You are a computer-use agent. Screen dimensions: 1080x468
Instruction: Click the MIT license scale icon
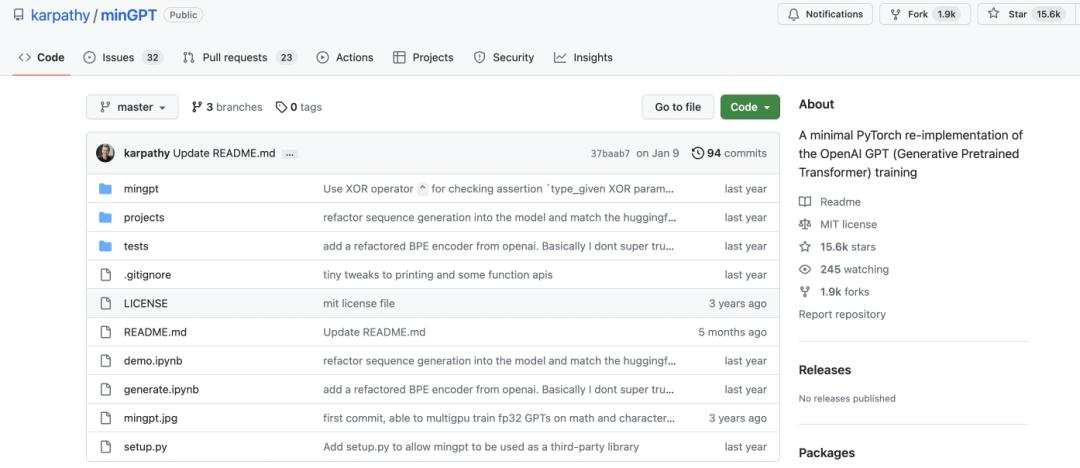pyautogui.click(x=805, y=224)
